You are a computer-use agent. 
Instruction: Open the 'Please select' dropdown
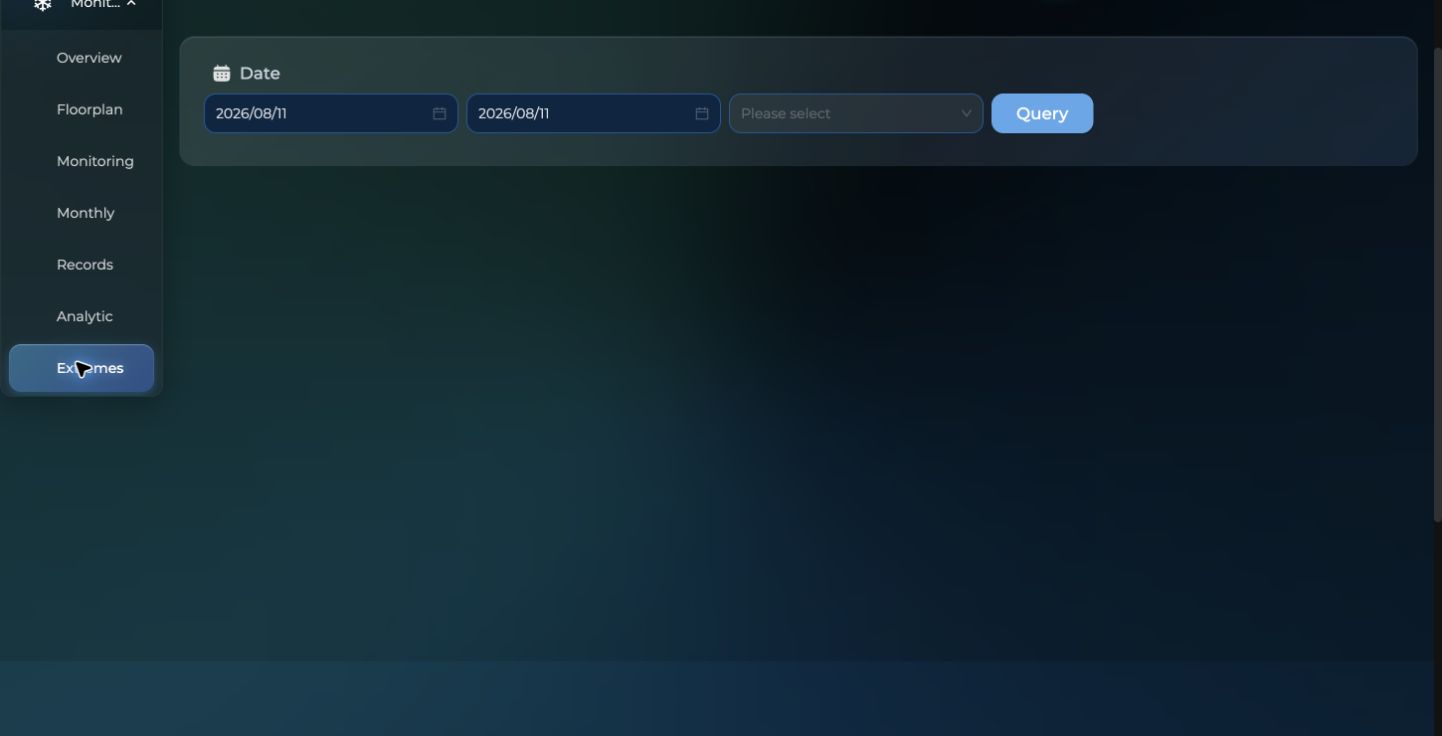856,114
